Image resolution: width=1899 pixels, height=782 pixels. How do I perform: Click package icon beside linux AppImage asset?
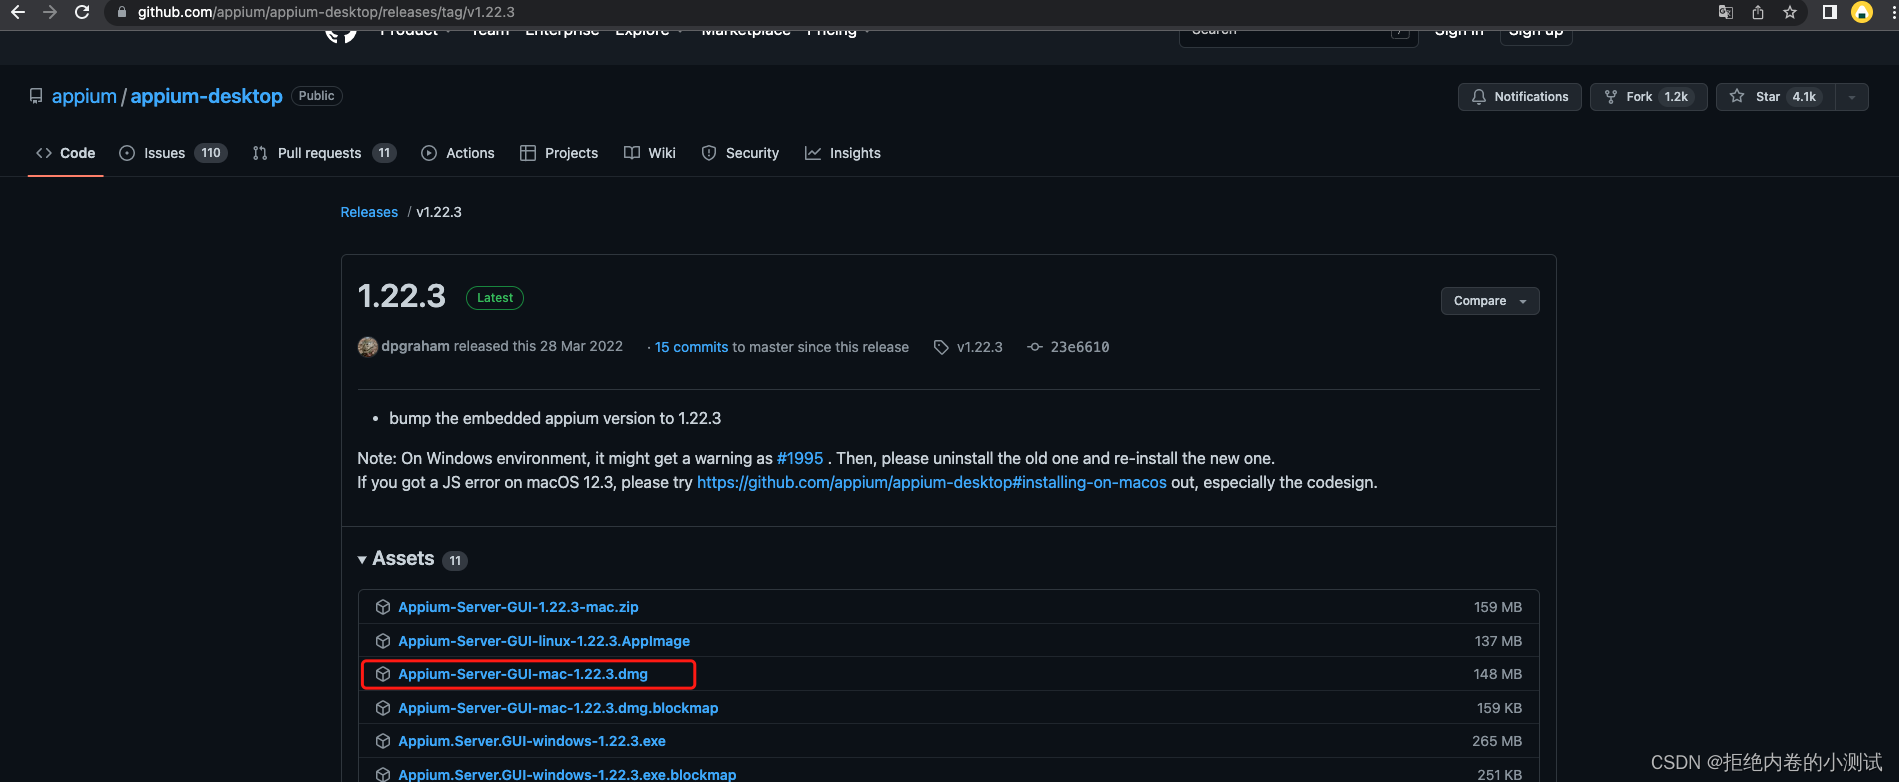(383, 641)
